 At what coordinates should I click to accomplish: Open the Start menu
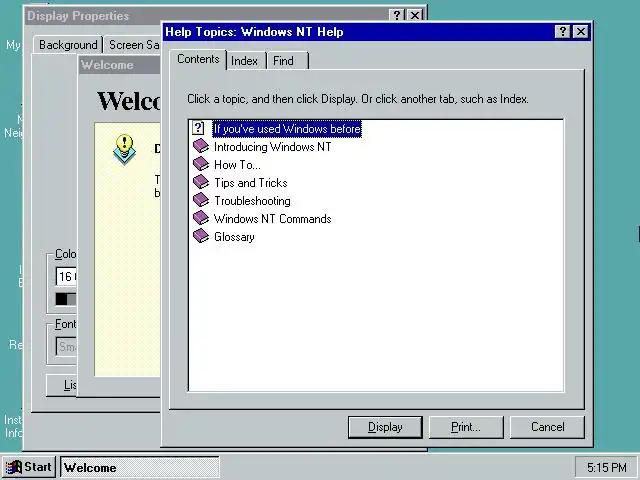pos(28,467)
